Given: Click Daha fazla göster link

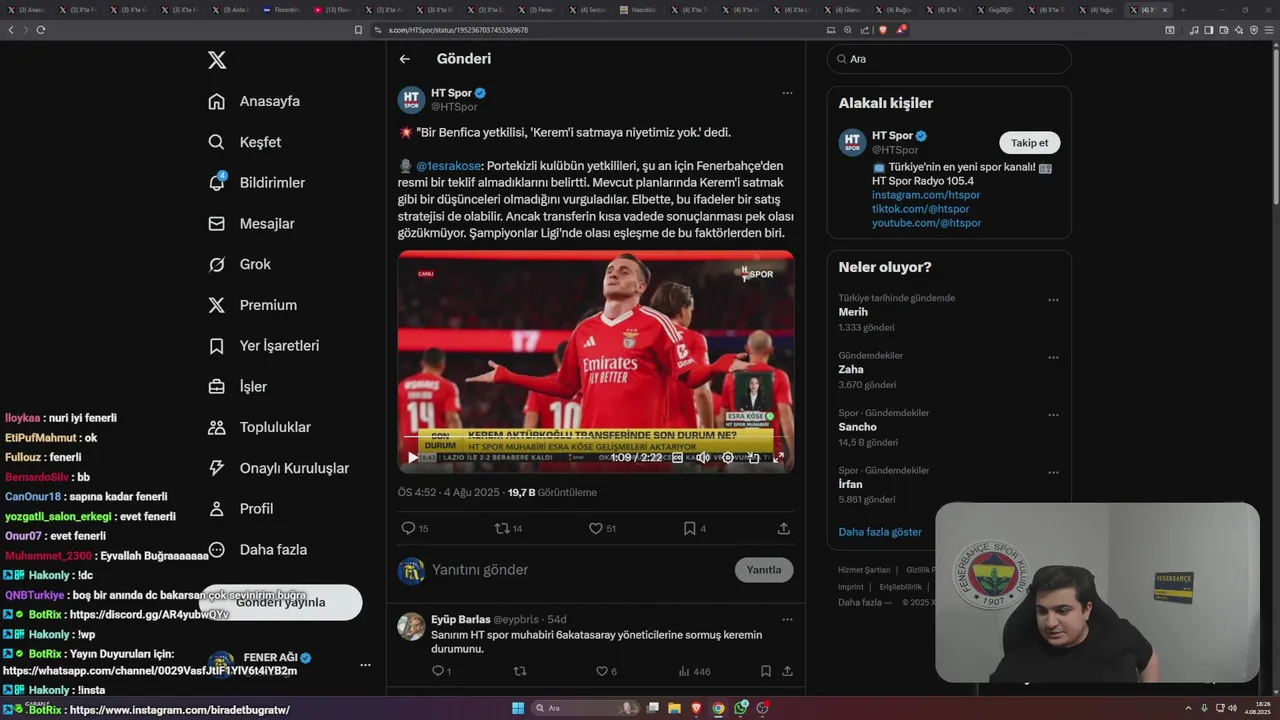Looking at the screenshot, I should (x=880, y=532).
